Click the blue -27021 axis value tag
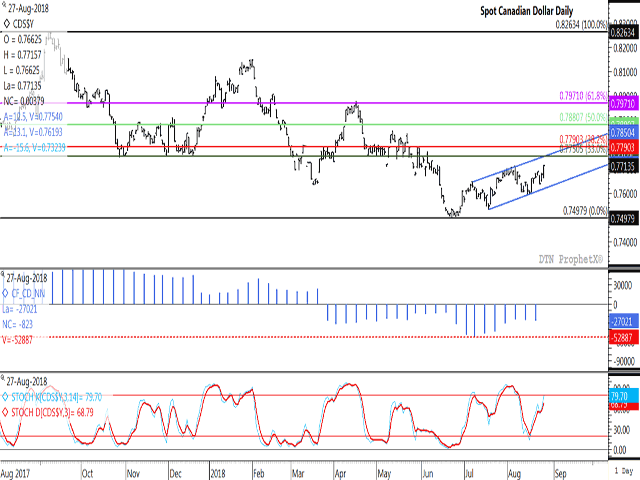Viewport: 640px width, 480px height. tap(624, 321)
